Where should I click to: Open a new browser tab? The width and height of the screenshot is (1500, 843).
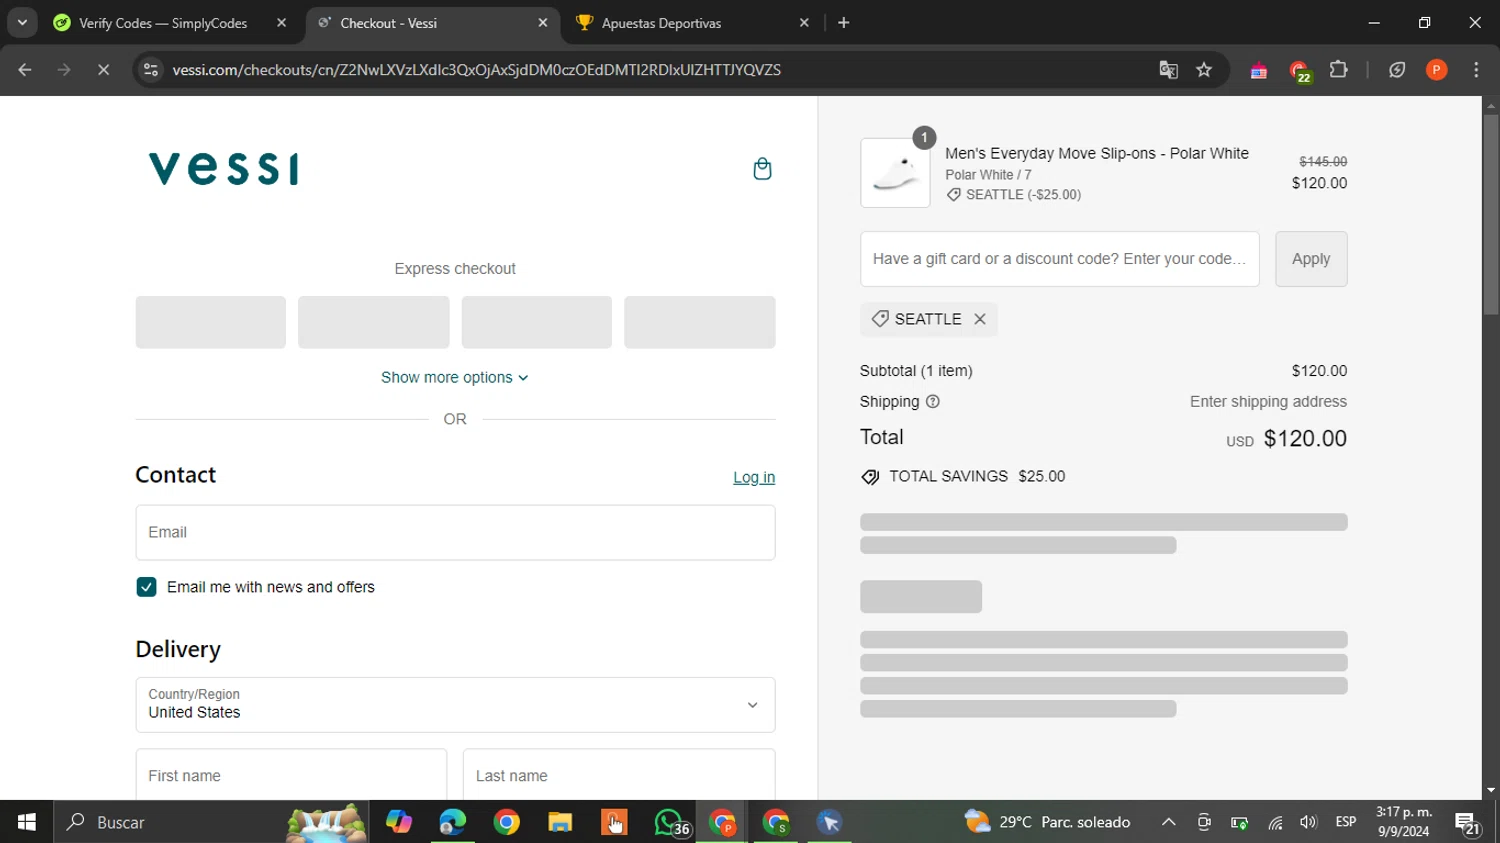tap(843, 22)
